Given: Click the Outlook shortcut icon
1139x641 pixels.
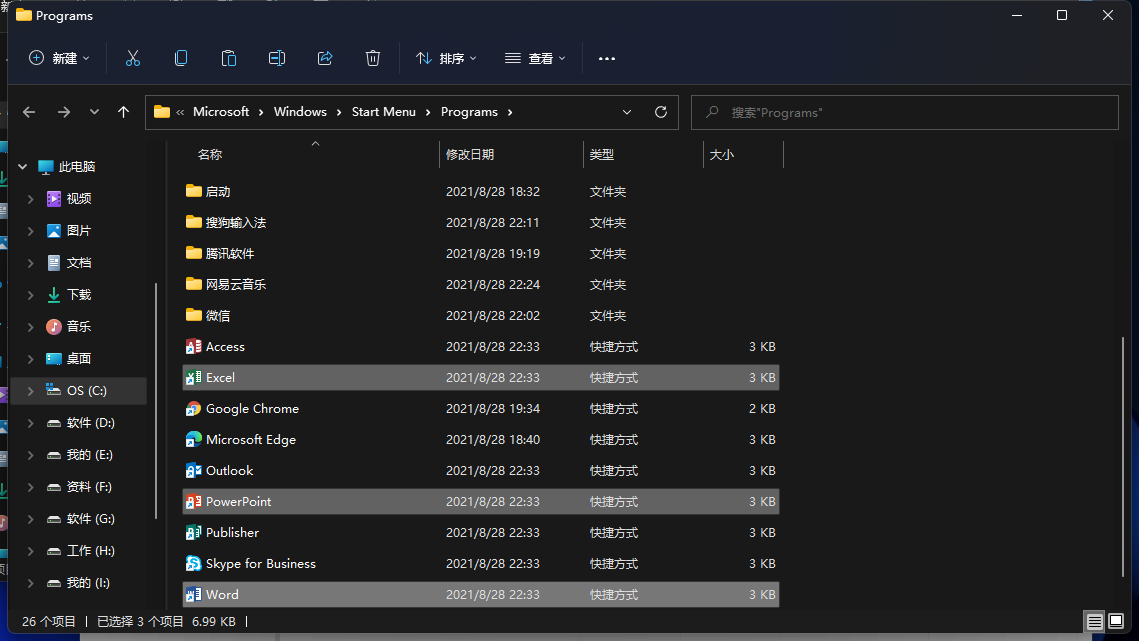Looking at the screenshot, I should pos(193,471).
